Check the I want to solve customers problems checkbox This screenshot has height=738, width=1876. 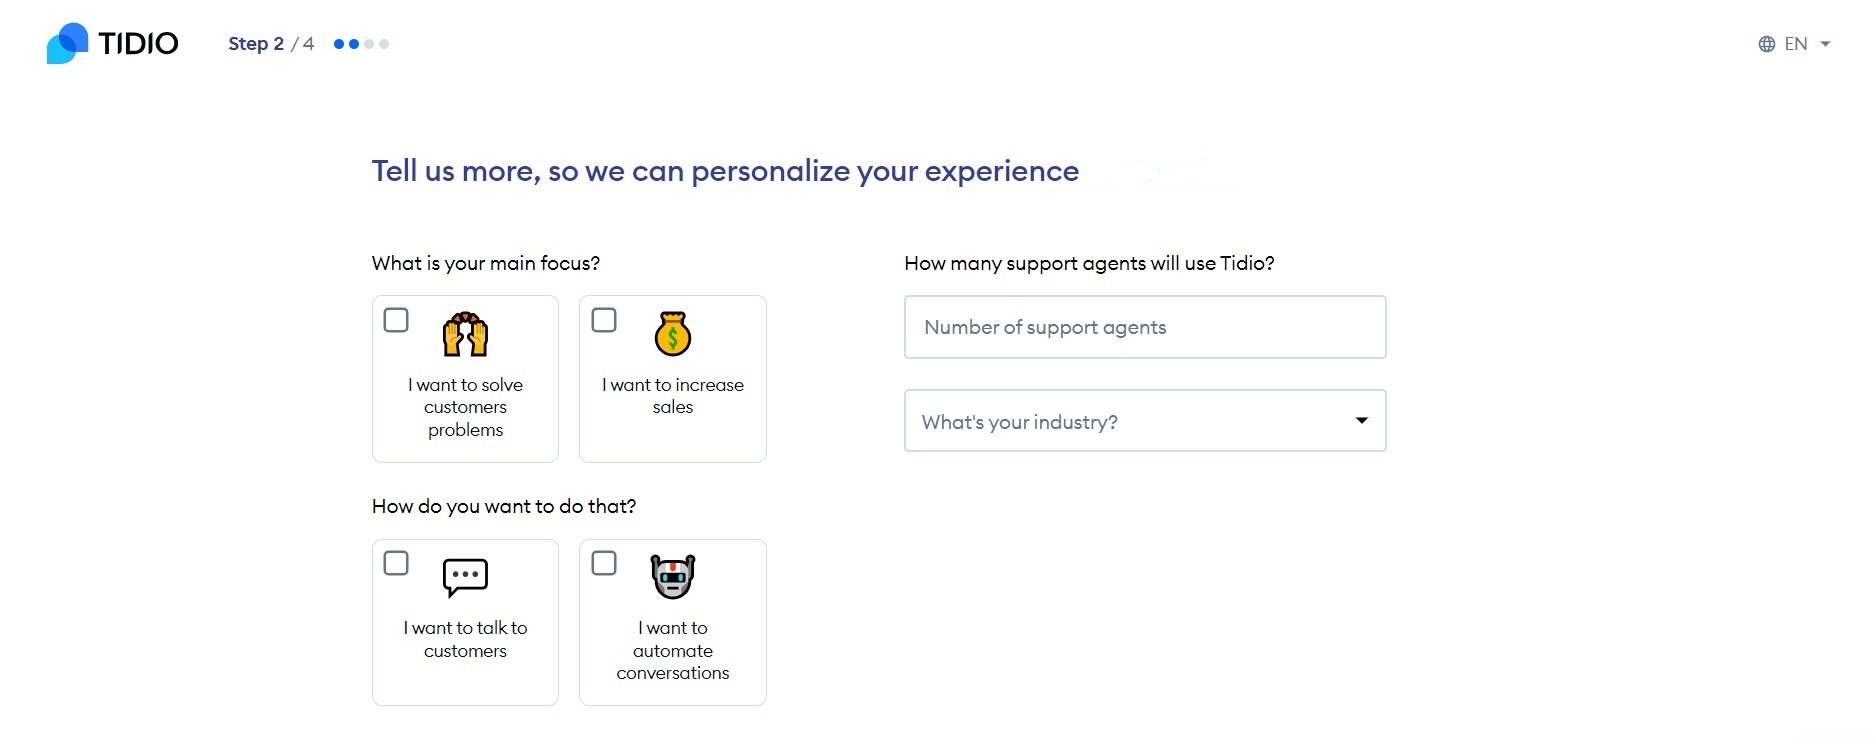[396, 320]
